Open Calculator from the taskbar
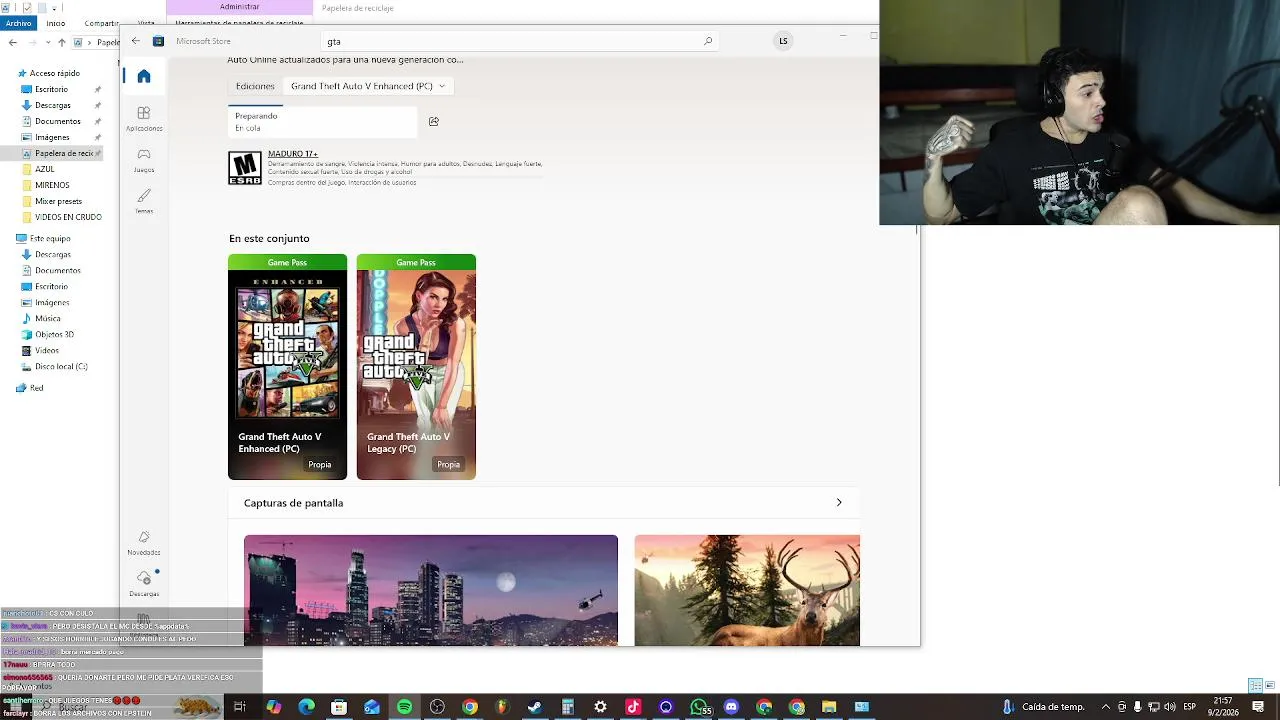Screen dimensions: 1280x720 coord(567,707)
